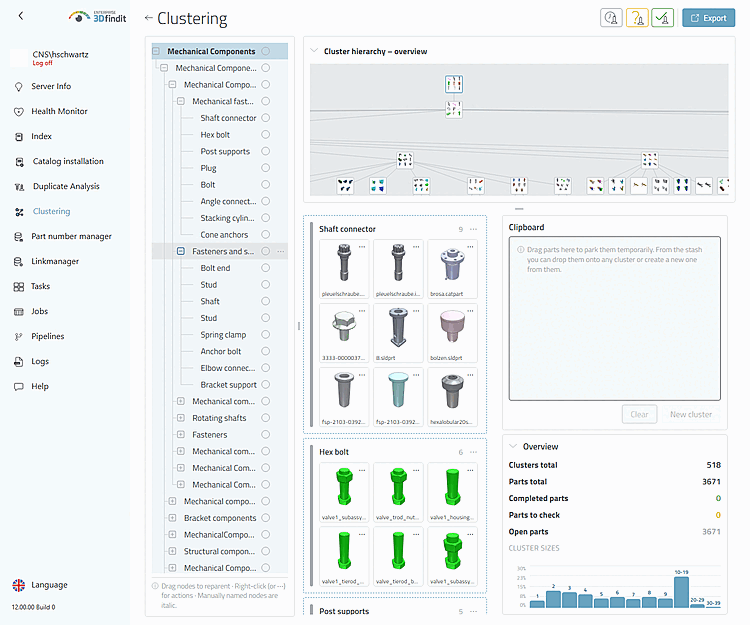Click the Index sidebar icon
The width and height of the screenshot is (750, 625).
[19, 137]
